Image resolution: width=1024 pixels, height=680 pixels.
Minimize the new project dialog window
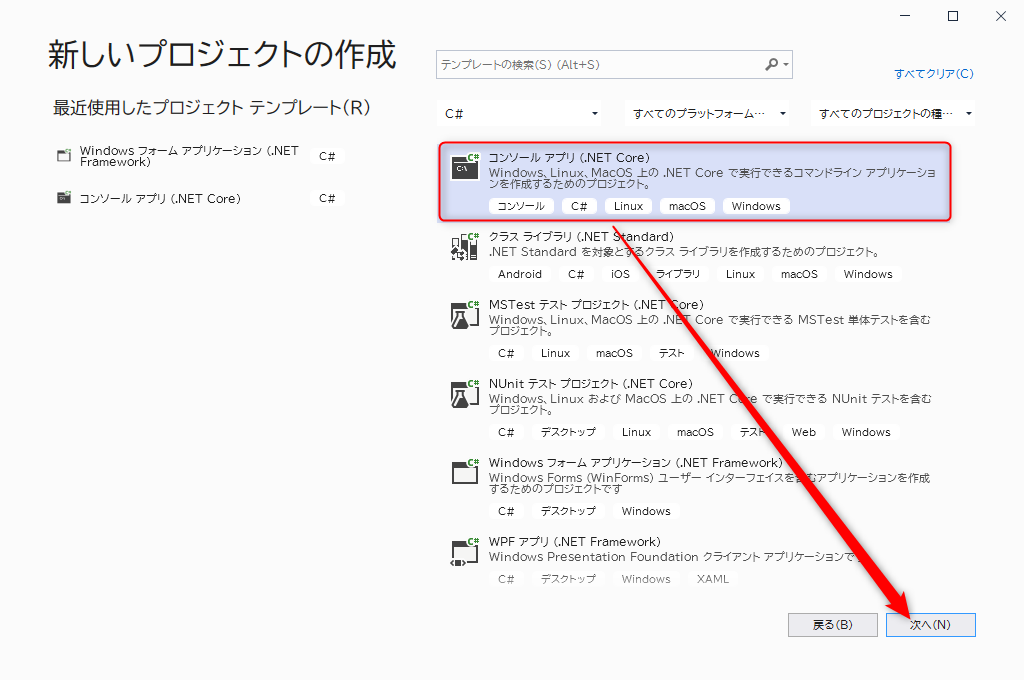click(x=905, y=16)
